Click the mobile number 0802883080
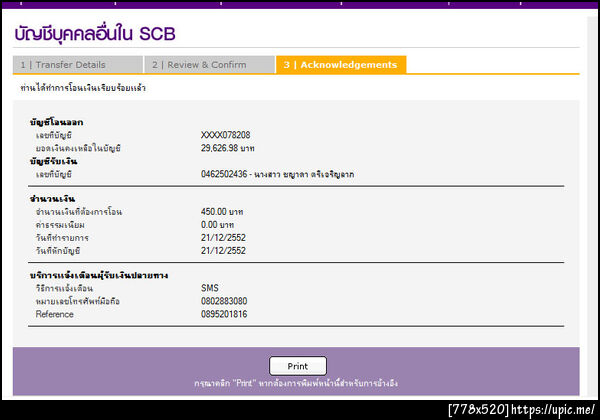The width and height of the screenshot is (600, 420). coord(224,301)
